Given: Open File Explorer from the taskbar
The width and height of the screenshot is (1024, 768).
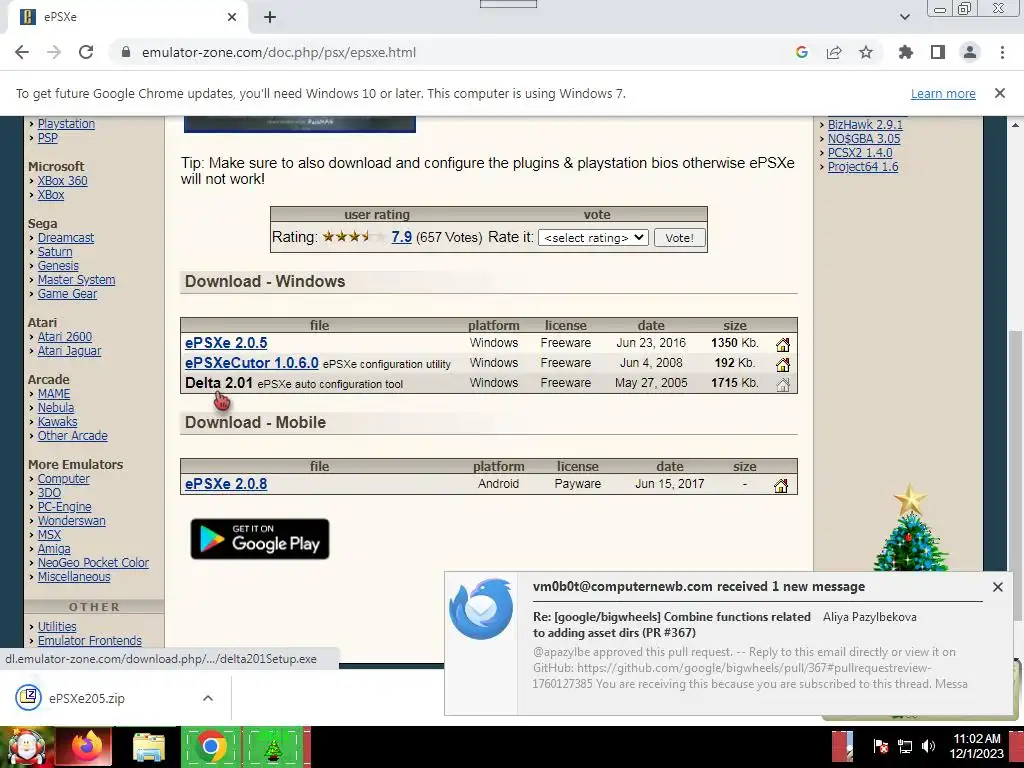Looking at the screenshot, I should point(148,747).
